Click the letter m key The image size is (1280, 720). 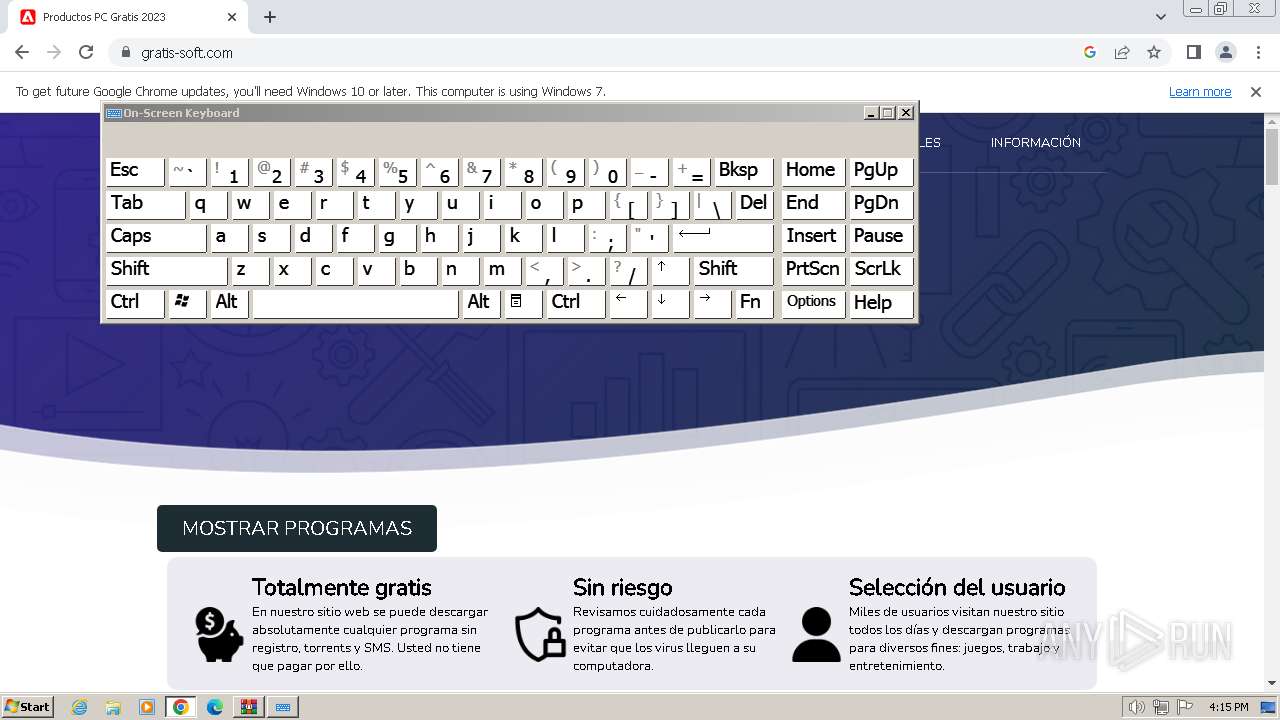point(502,270)
